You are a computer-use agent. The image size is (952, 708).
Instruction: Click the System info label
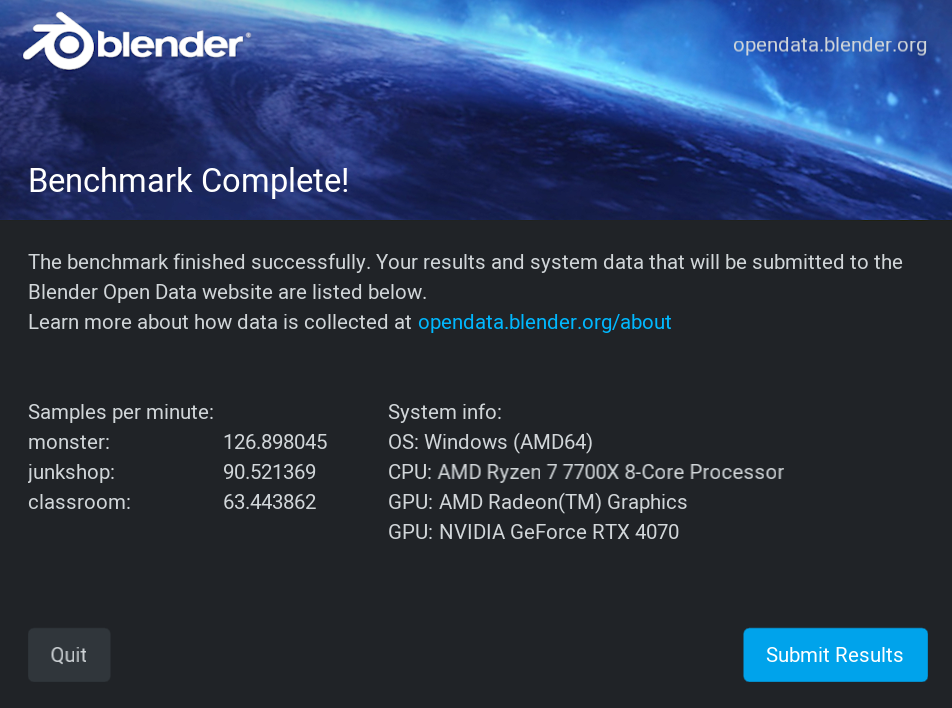pos(445,412)
